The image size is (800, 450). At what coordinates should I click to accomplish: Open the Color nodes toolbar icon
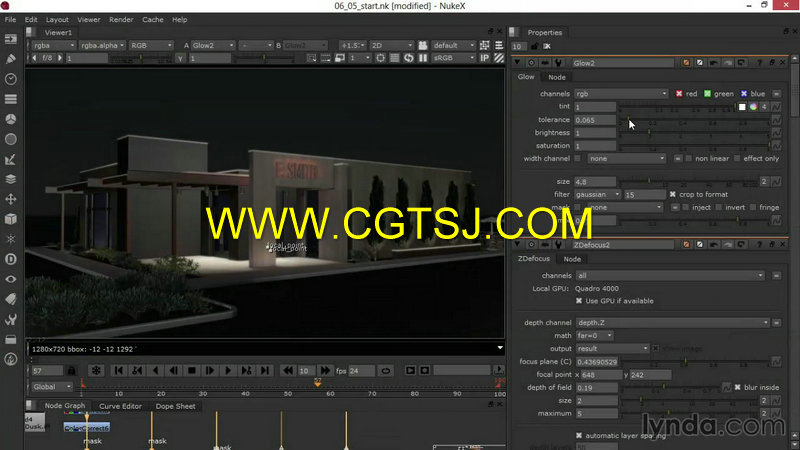[x=11, y=119]
